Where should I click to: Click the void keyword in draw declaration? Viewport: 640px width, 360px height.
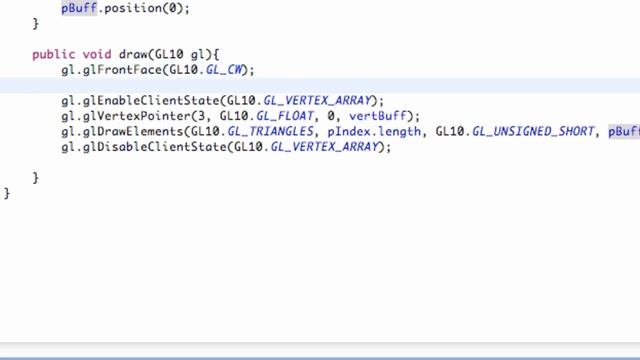(x=97, y=54)
